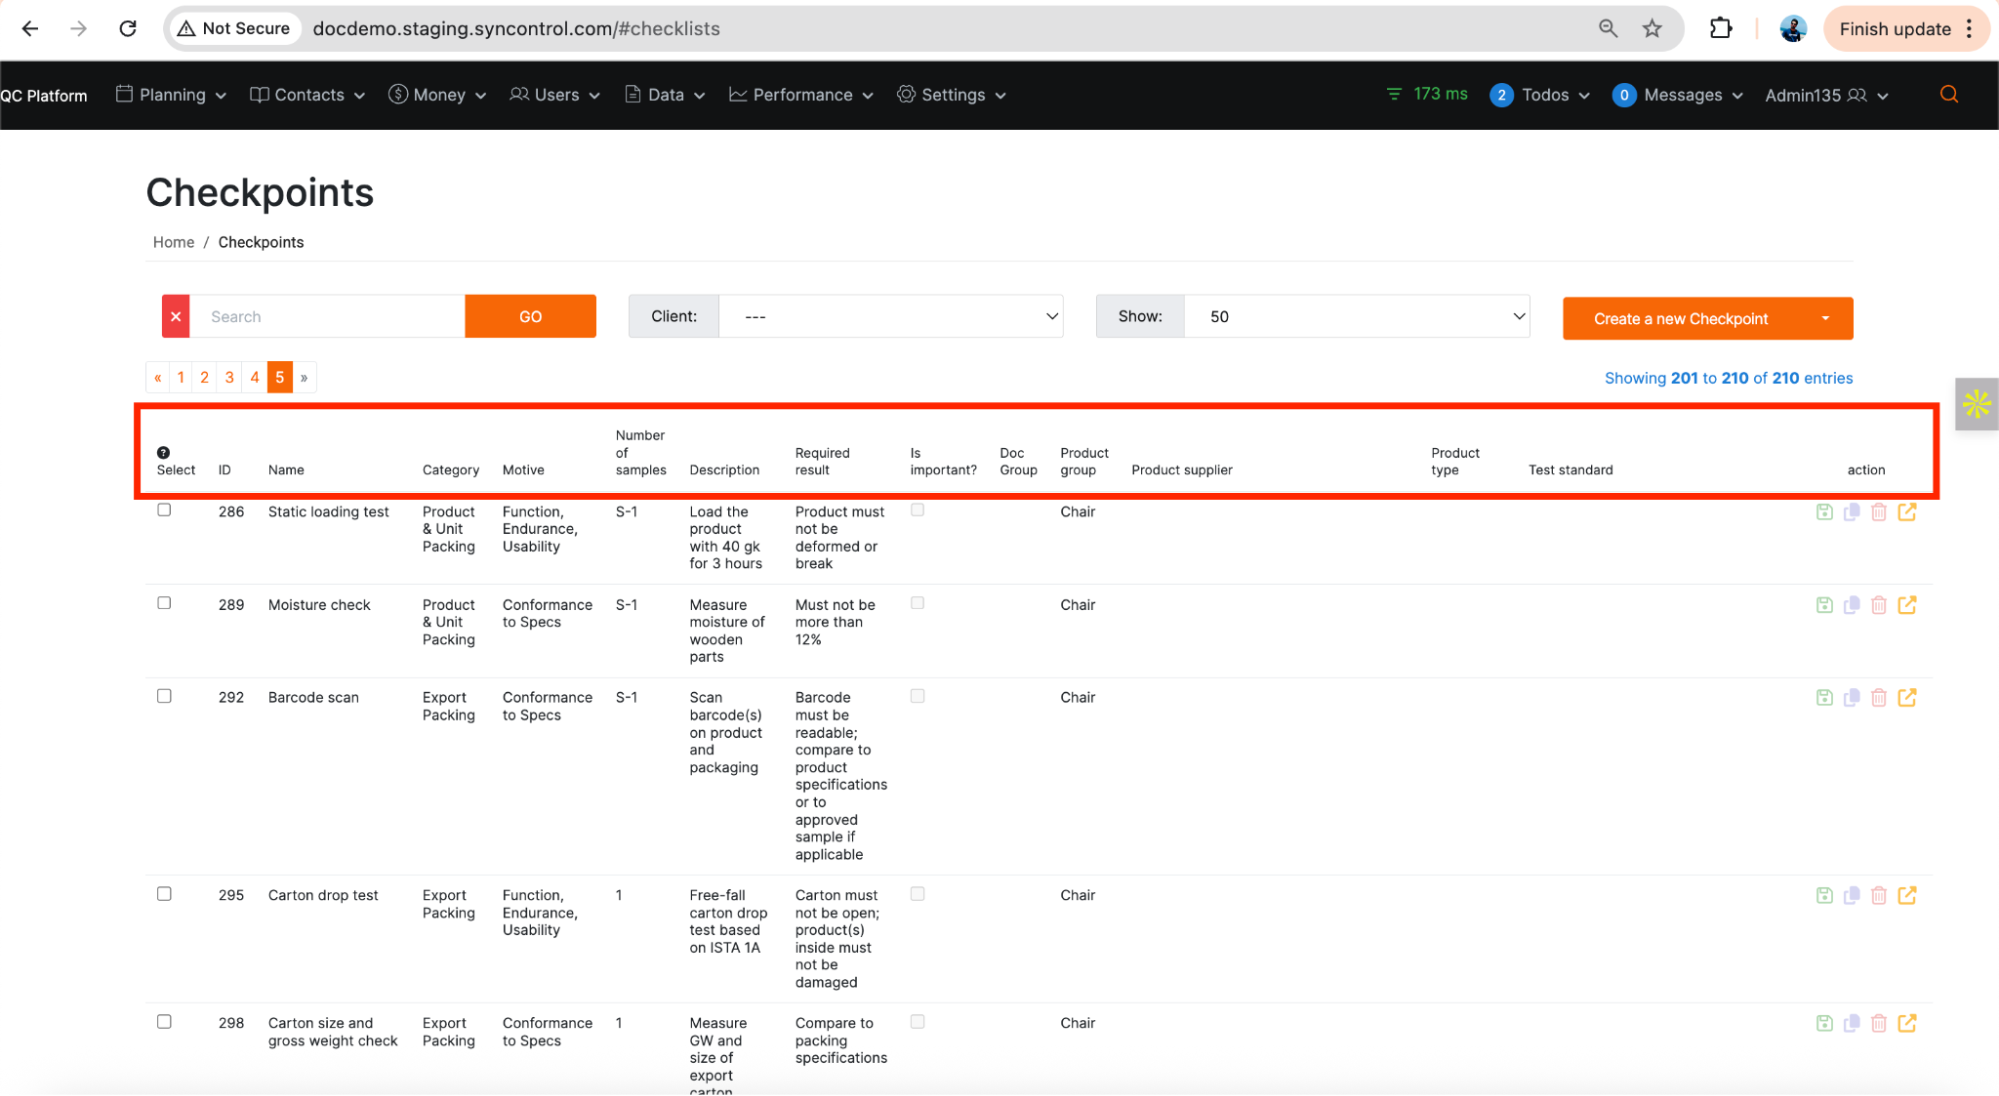Click the red X clear search button
1999x1096 pixels.
coord(176,316)
